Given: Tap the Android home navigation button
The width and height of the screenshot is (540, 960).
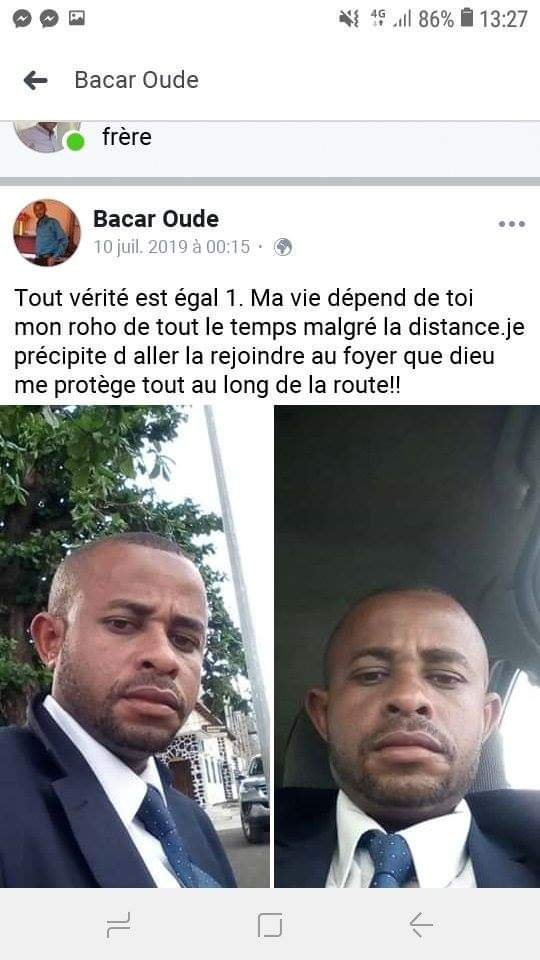Looking at the screenshot, I should (270, 924).
